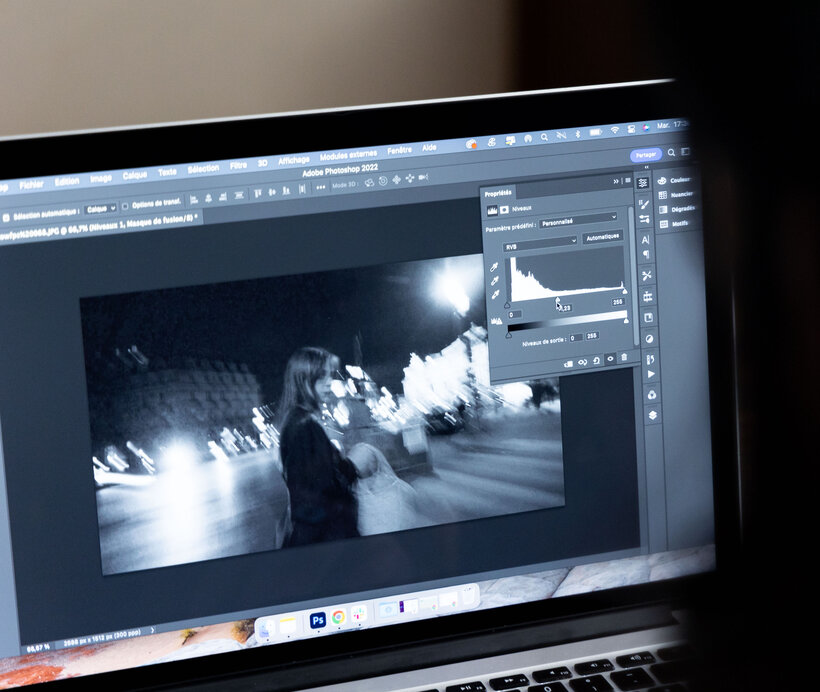Select the black point eyedropper in Niveaux
This screenshot has height=692, width=820.
tap(494, 268)
